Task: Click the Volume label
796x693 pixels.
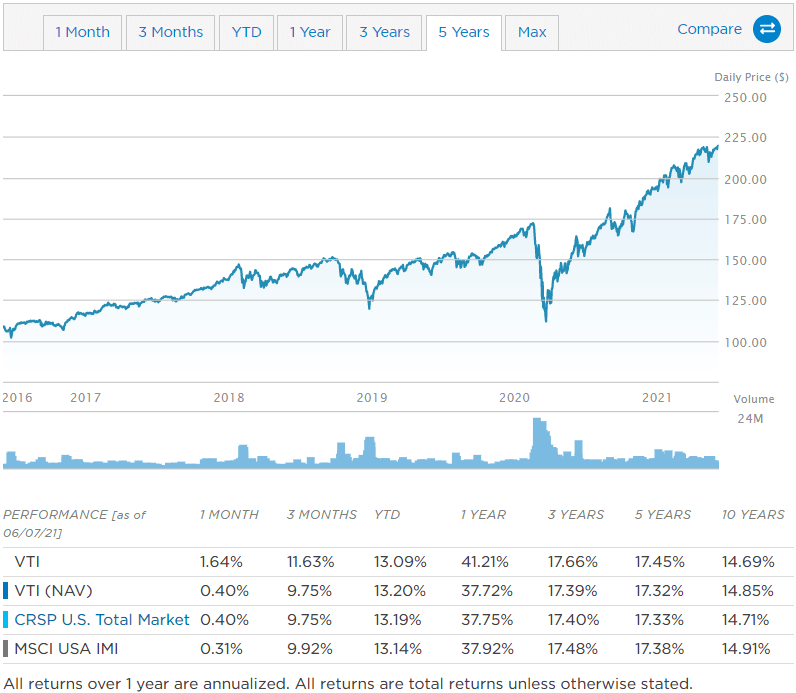Action: click(x=754, y=399)
